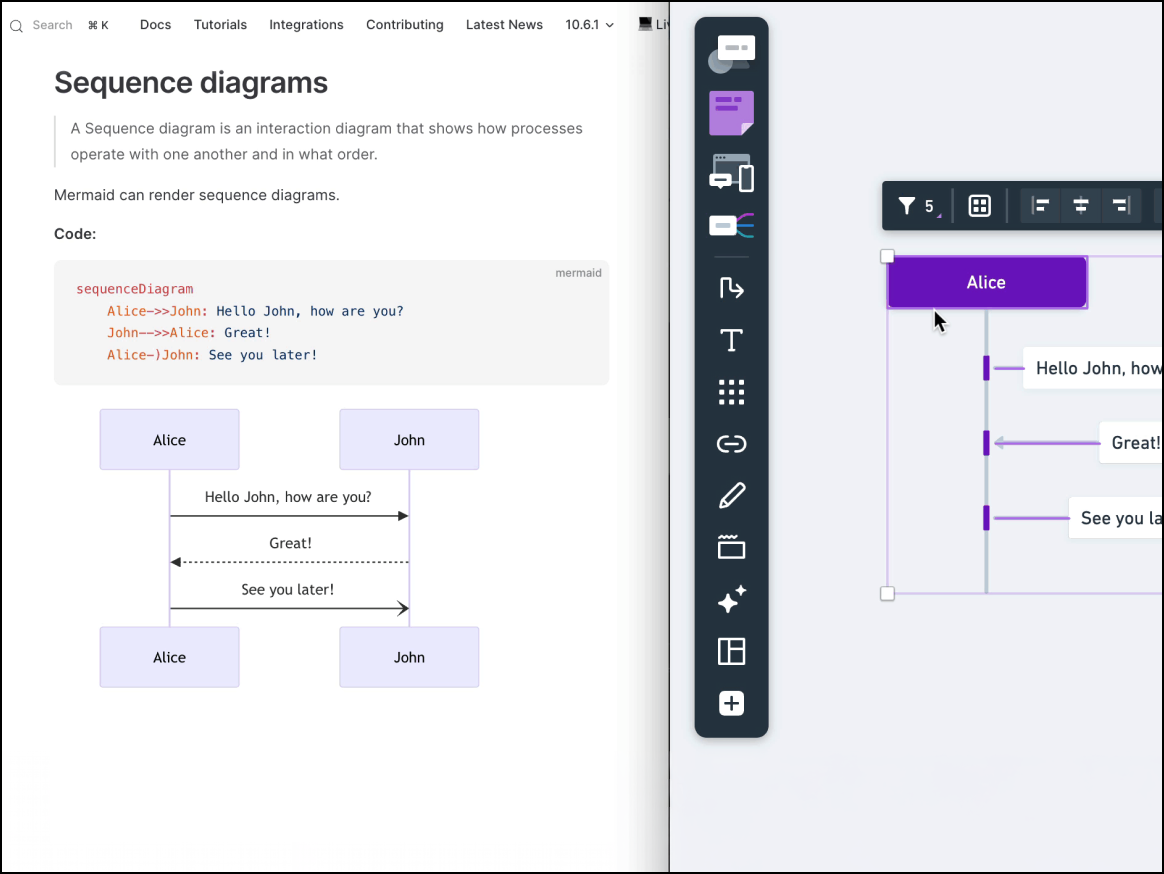Select the 'See you la' message card
The image size is (1164, 874).
coord(1116,518)
